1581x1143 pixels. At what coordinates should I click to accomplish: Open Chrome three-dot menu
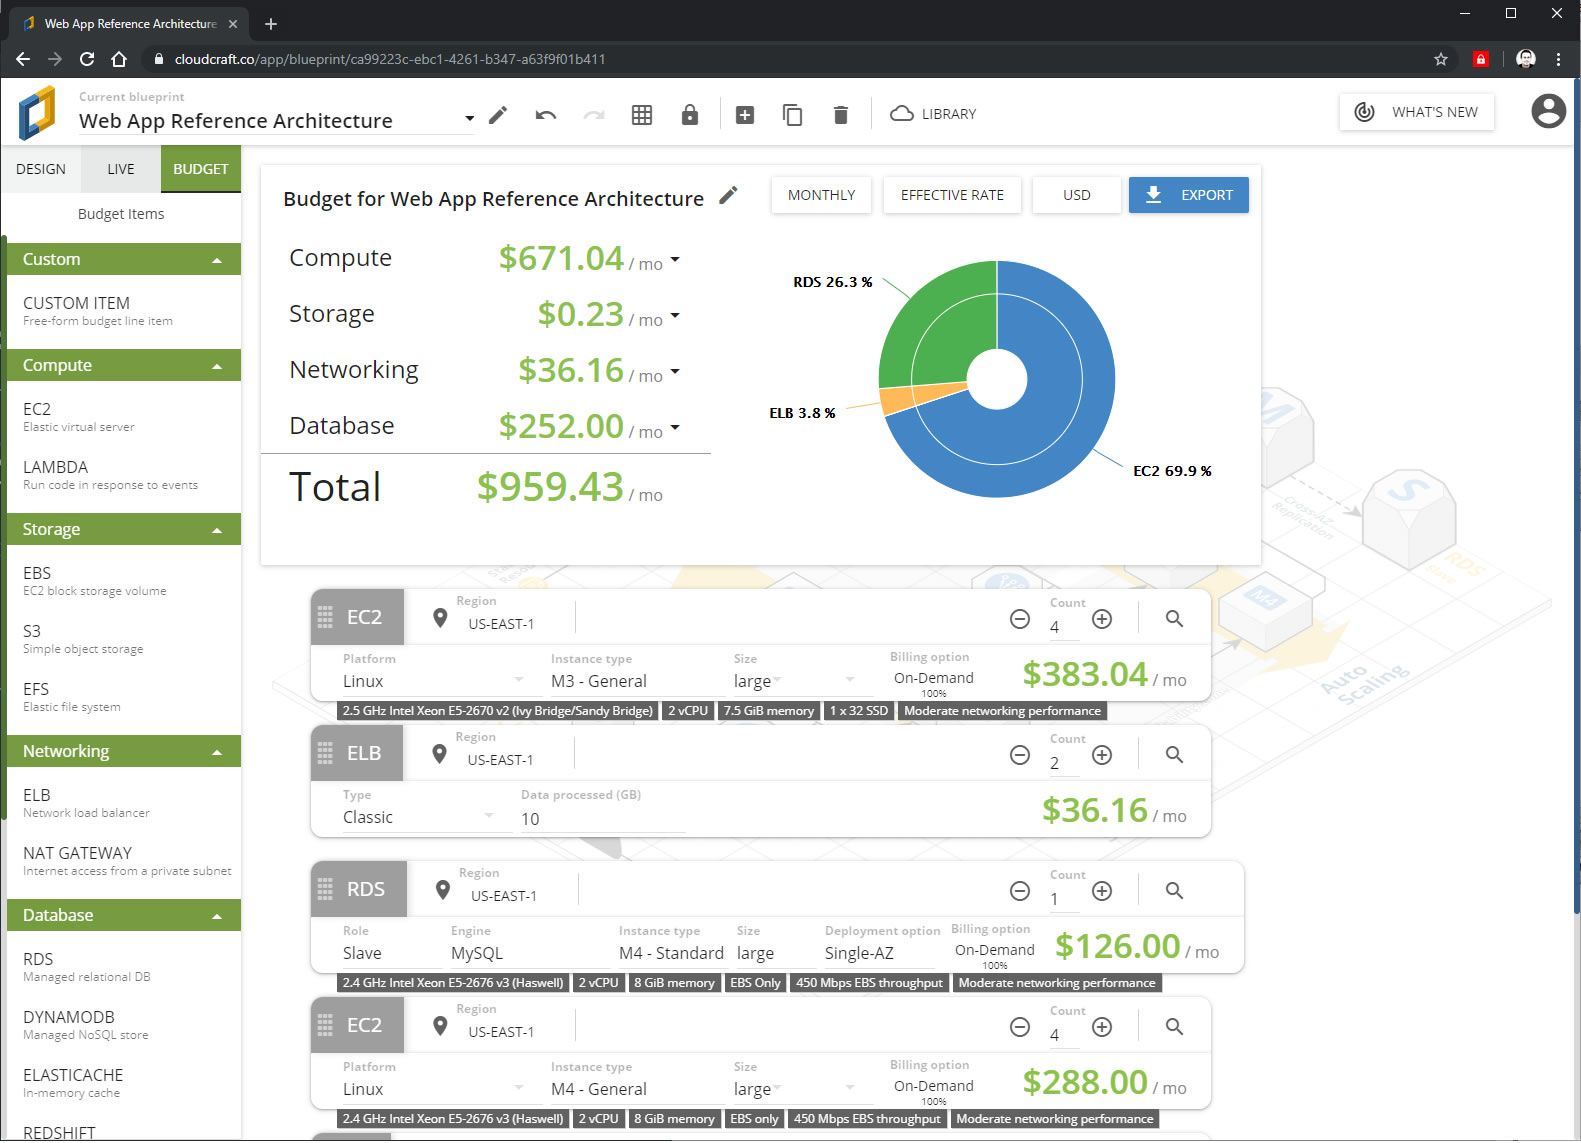pos(1559,59)
